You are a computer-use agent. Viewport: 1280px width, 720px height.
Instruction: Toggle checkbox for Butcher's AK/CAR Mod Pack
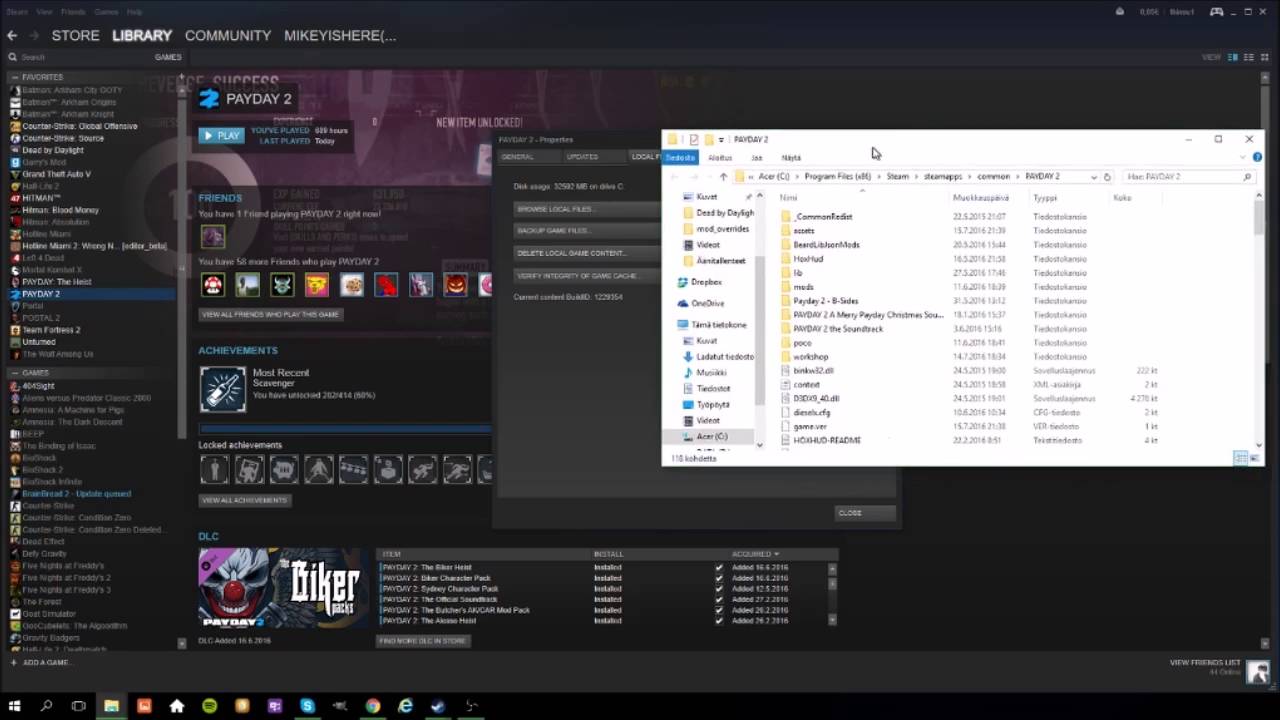click(718, 610)
